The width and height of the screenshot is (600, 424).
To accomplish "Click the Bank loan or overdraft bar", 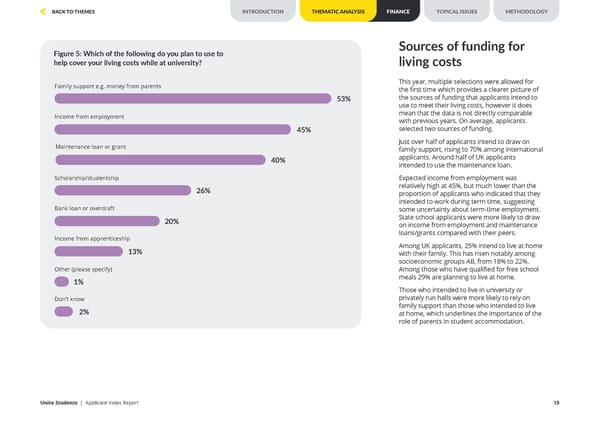I will [107, 221].
